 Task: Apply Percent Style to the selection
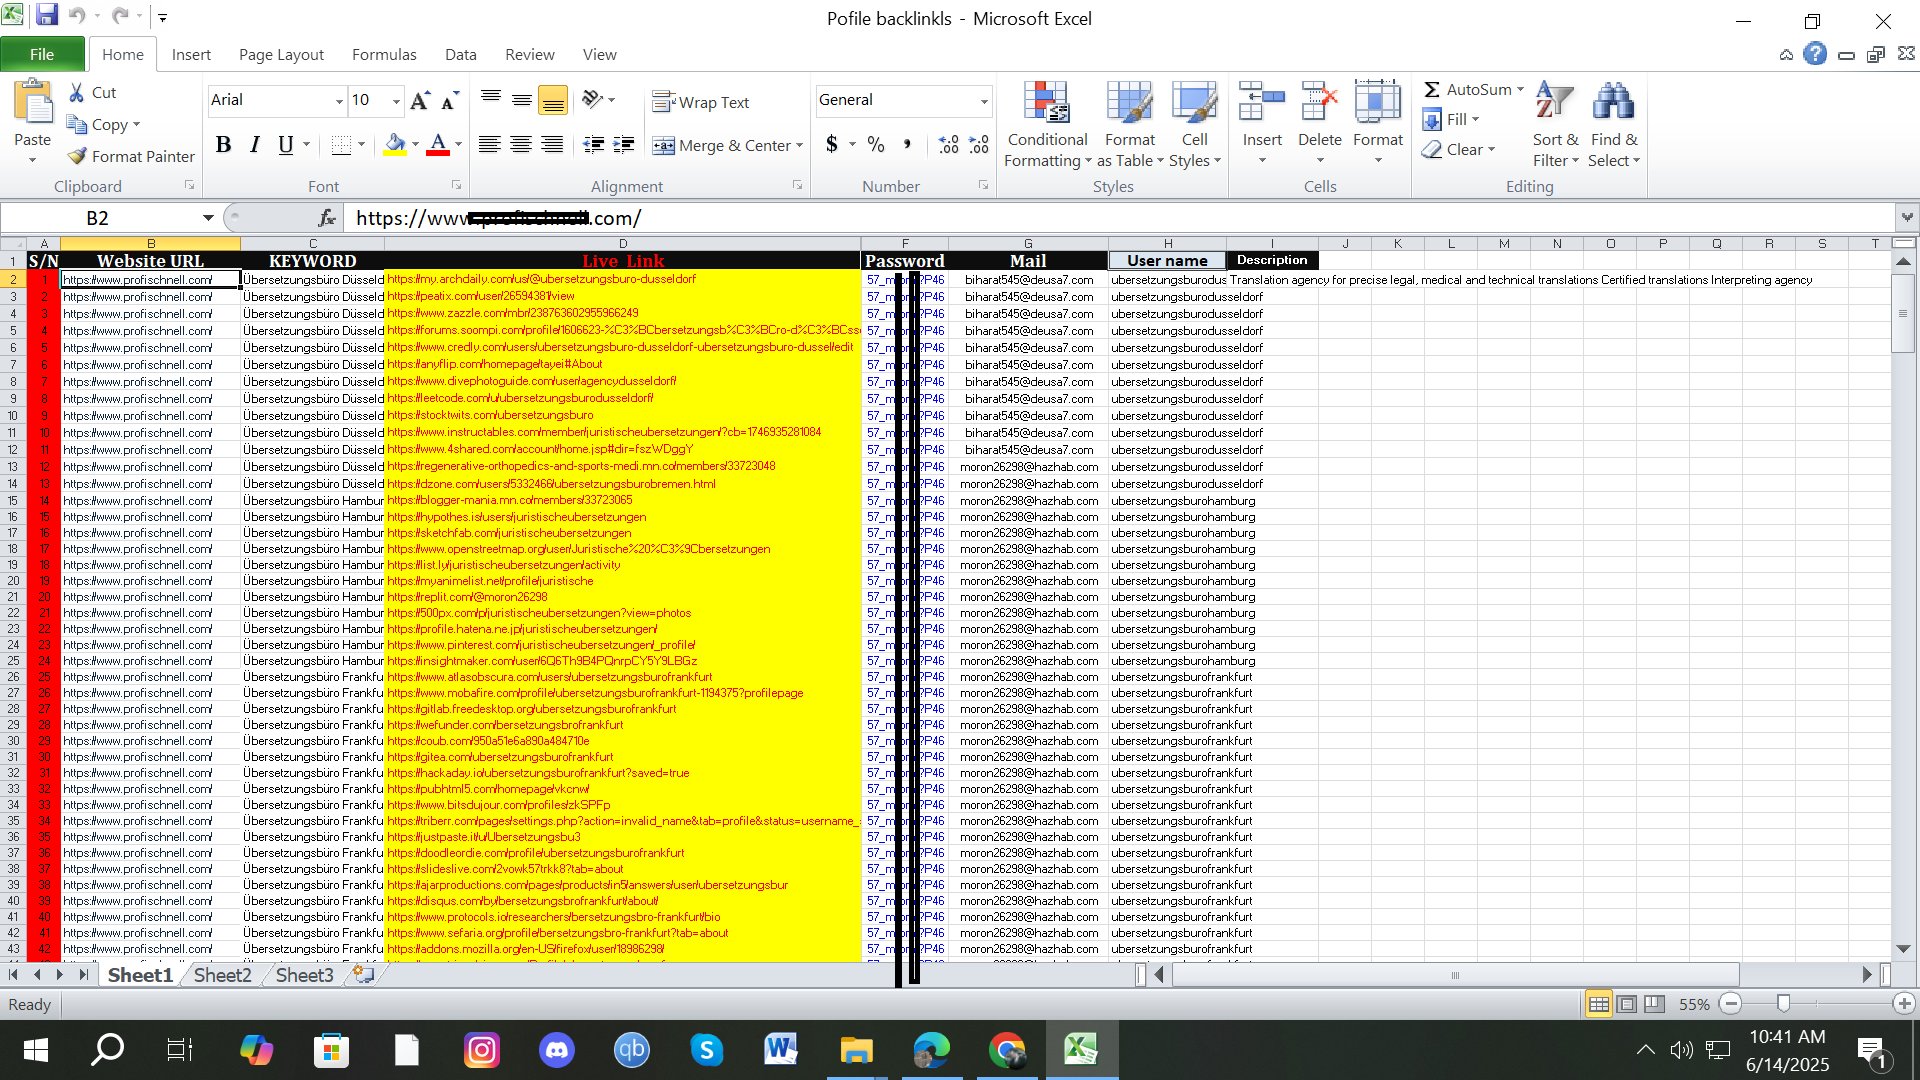click(877, 145)
